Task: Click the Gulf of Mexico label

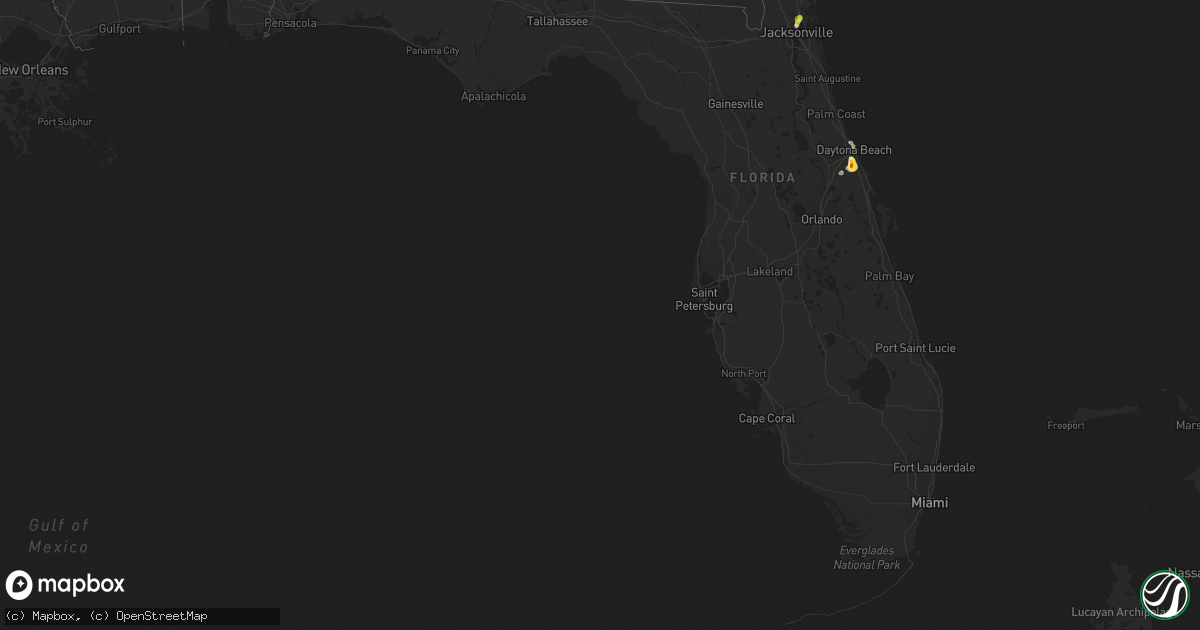Action: (x=59, y=536)
